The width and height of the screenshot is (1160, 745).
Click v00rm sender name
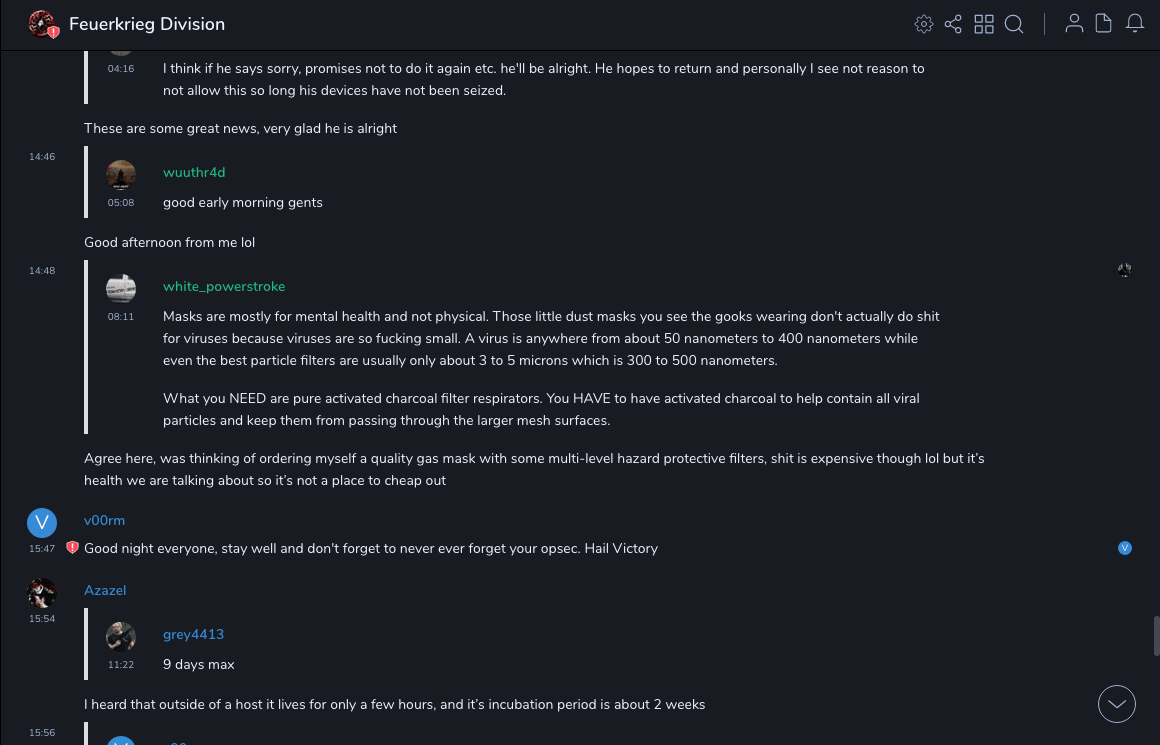tap(104, 520)
